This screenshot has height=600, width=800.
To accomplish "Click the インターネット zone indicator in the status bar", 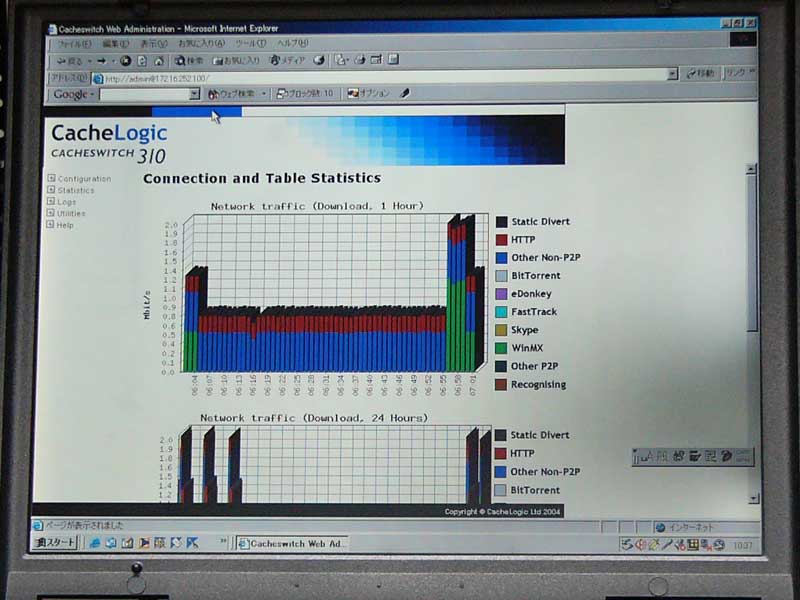I will point(685,528).
